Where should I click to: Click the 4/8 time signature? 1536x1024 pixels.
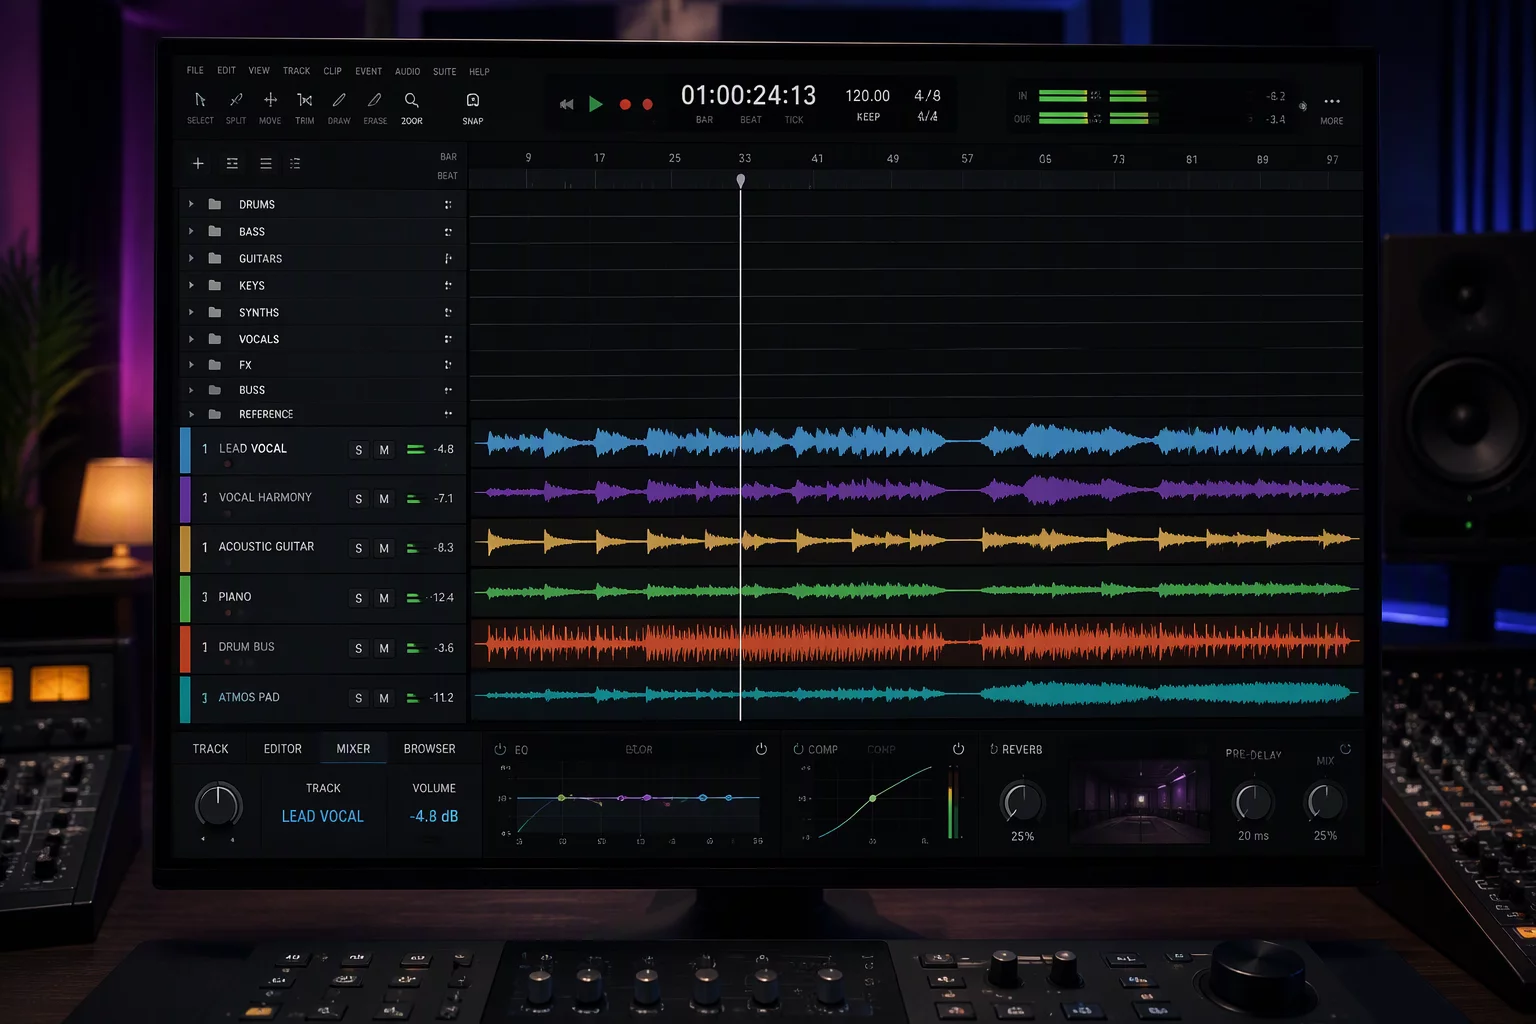point(927,95)
